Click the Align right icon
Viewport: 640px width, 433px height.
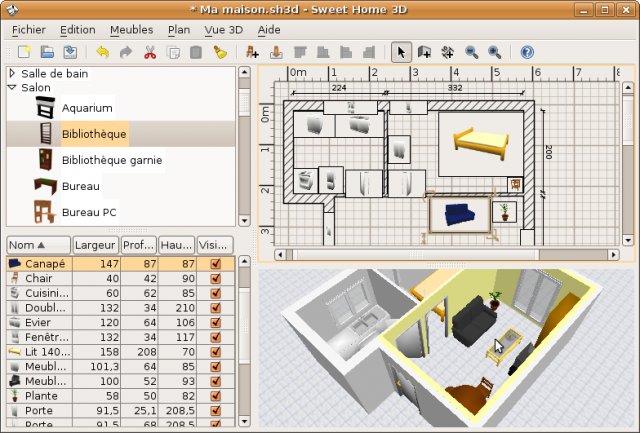pos(369,52)
